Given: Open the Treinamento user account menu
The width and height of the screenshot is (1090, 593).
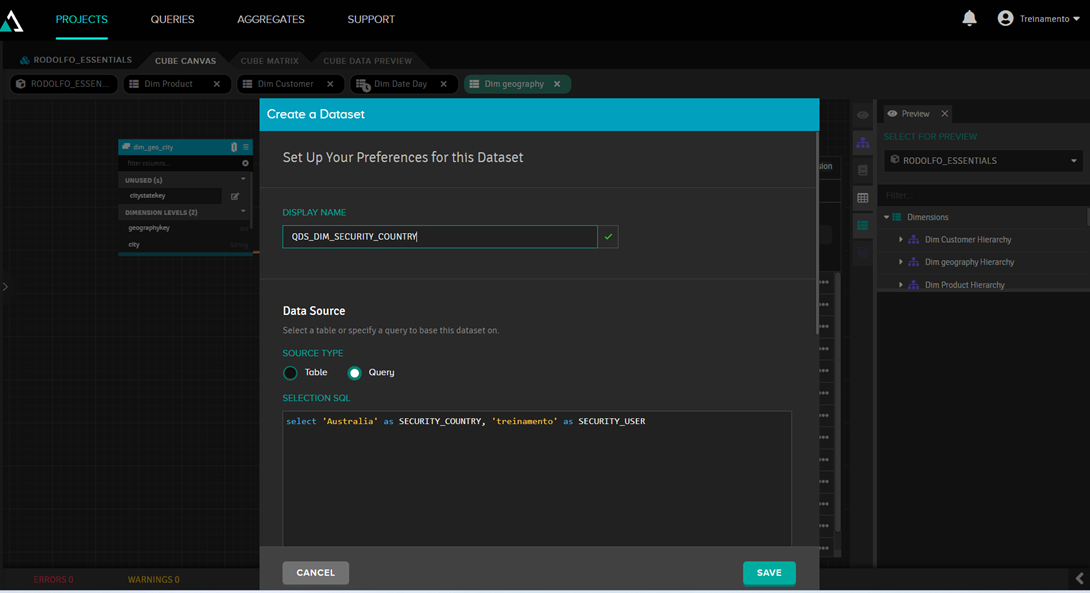Looking at the screenshot, I should [1038, 19].
